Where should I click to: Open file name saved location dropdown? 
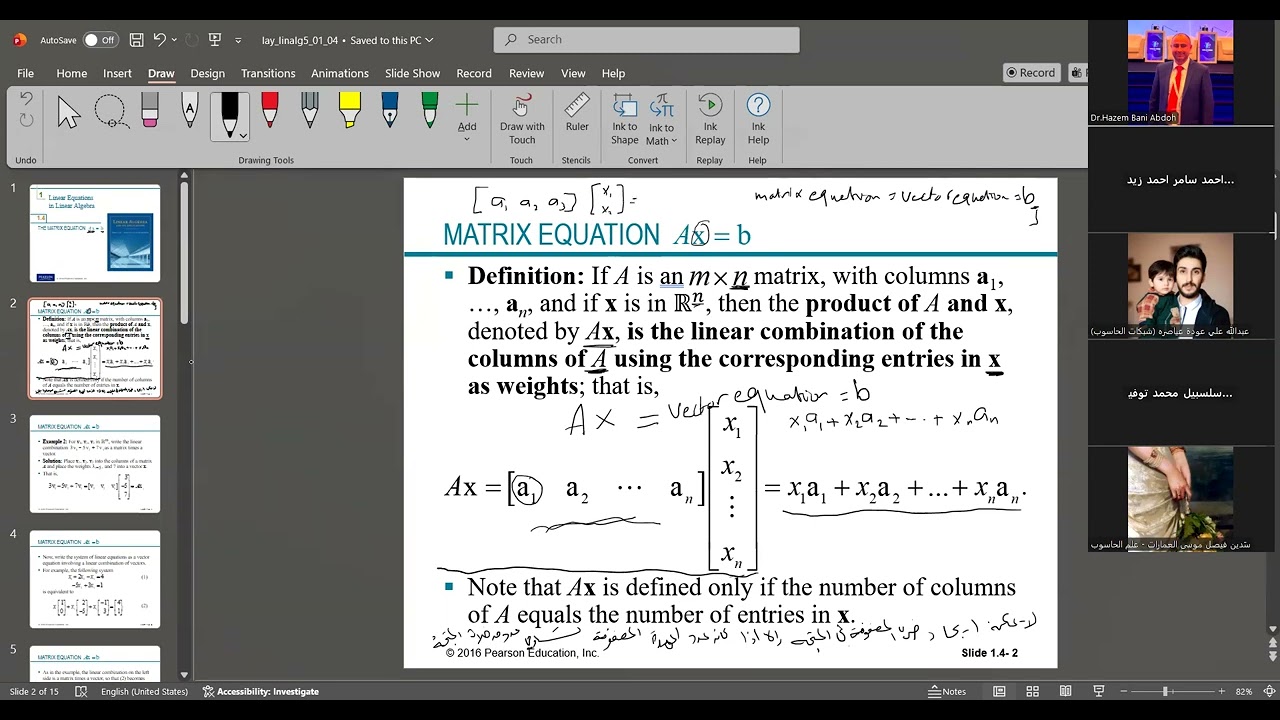click(x=429, y=40)
